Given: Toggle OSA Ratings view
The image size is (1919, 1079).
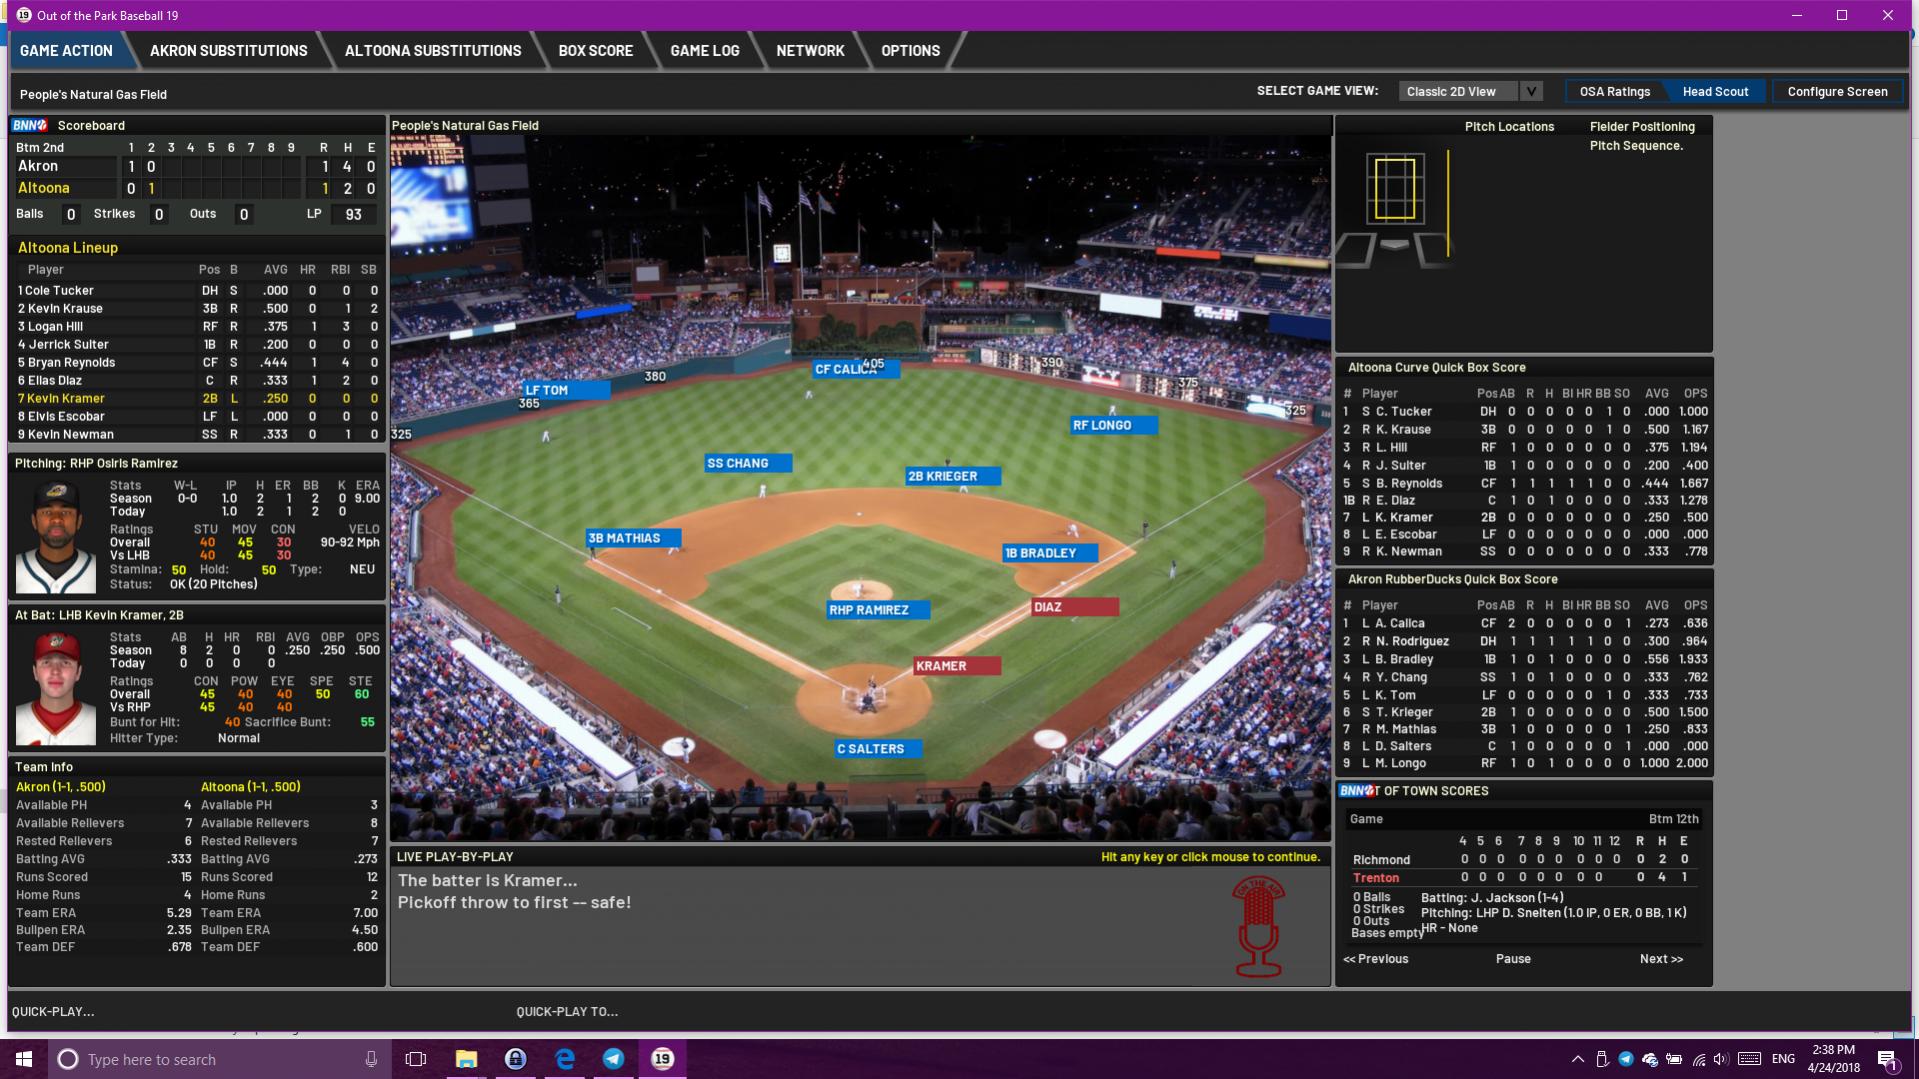Looking at the screenshot, I should (x=1614, y=91).
